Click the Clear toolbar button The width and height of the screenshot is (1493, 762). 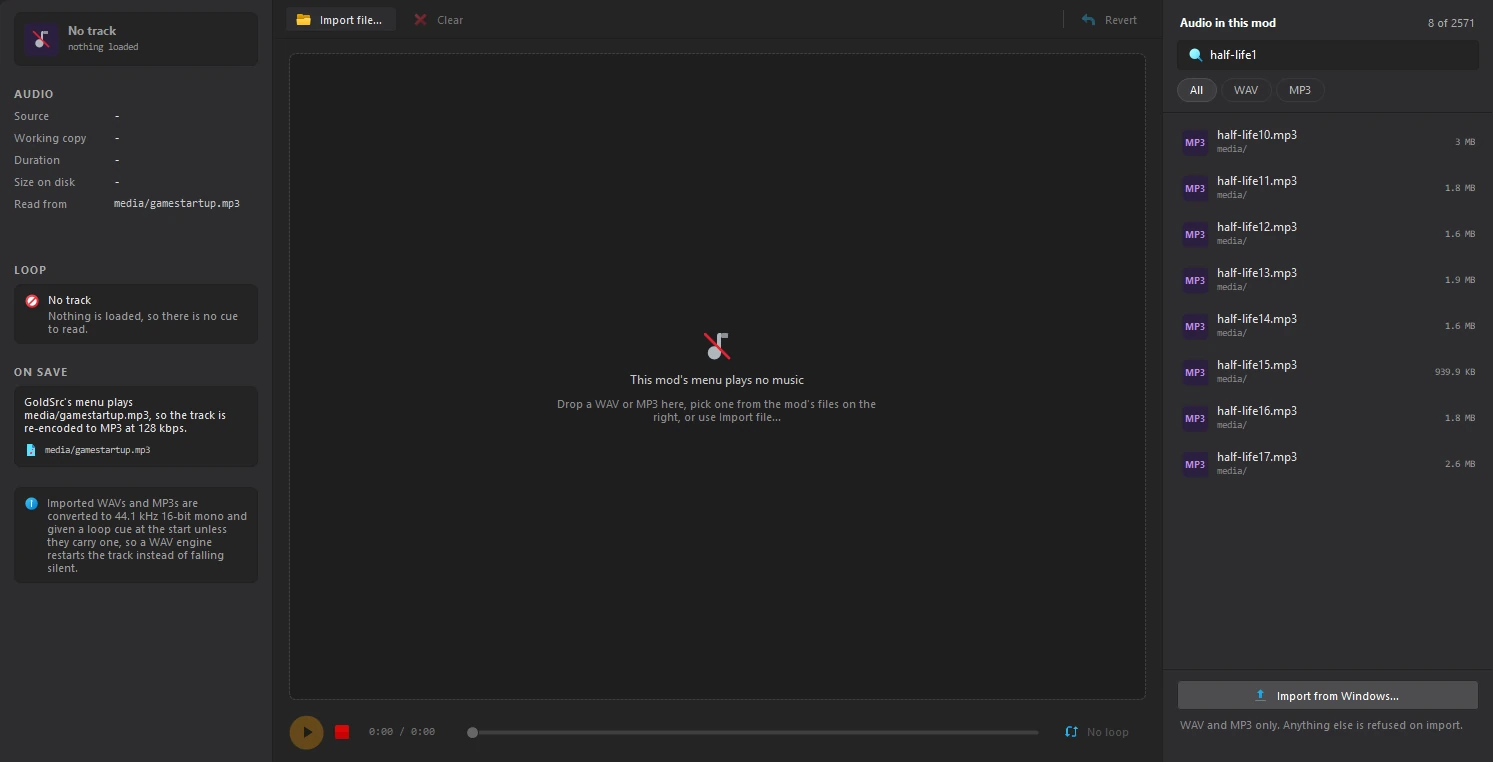point(439,20)
